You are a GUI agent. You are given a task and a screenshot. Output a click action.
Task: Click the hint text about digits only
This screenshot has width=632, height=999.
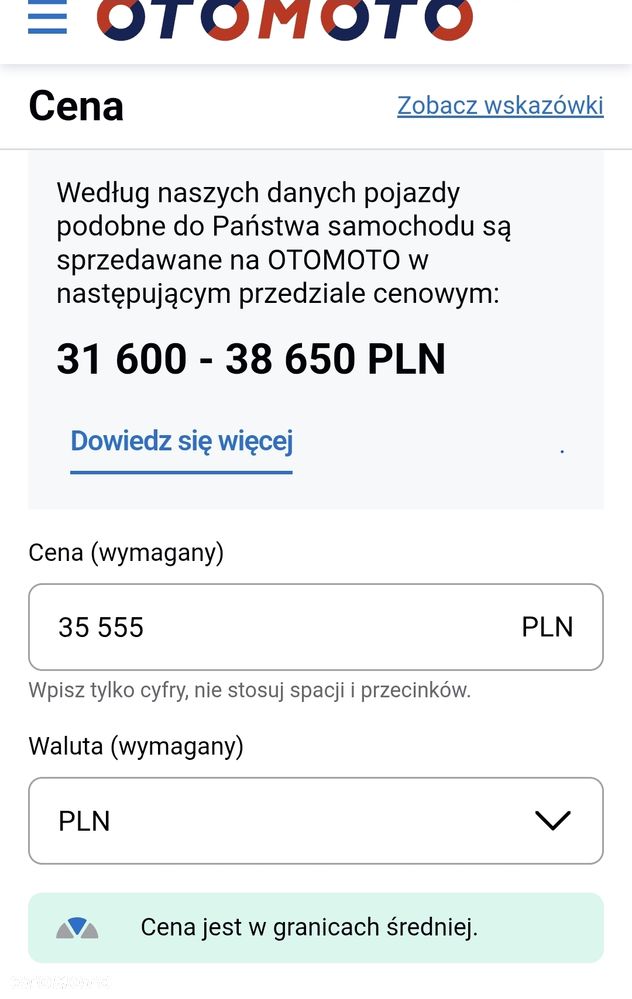coord(249,690)
